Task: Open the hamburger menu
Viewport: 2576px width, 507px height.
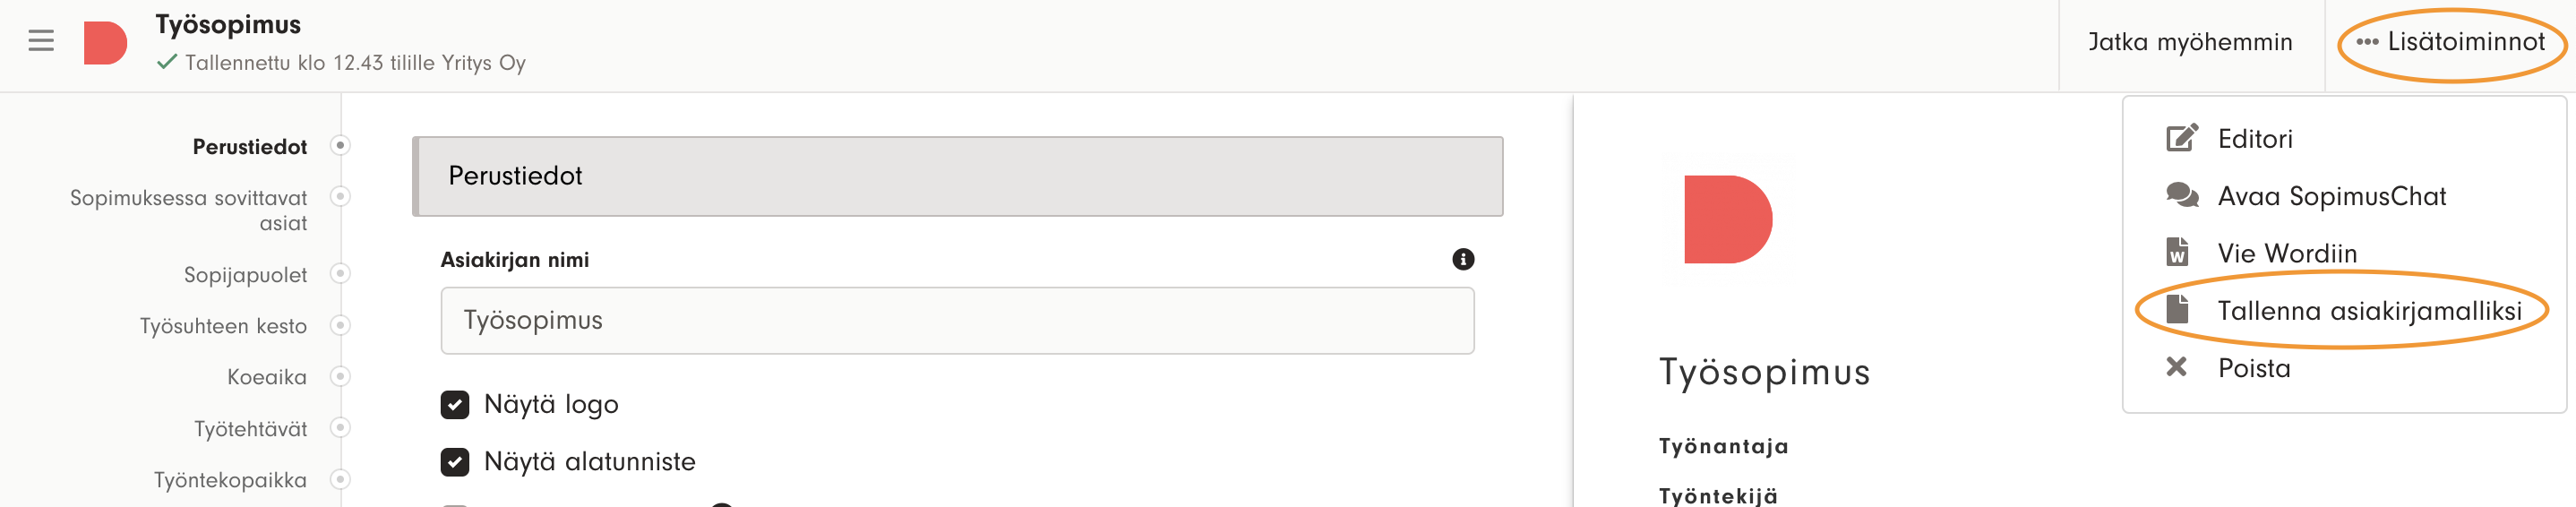Action: [41, 41]
